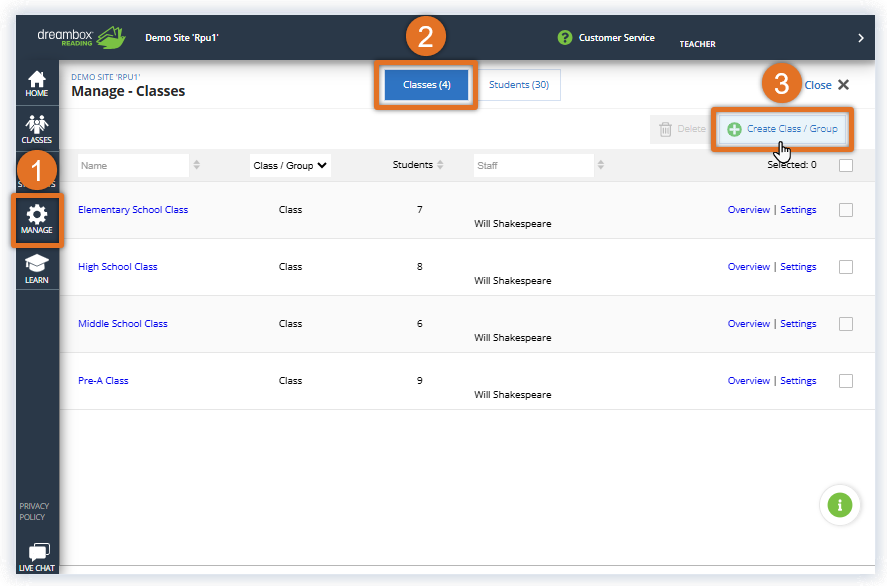Open the Class / Group filter dropdown

(290, 166)
